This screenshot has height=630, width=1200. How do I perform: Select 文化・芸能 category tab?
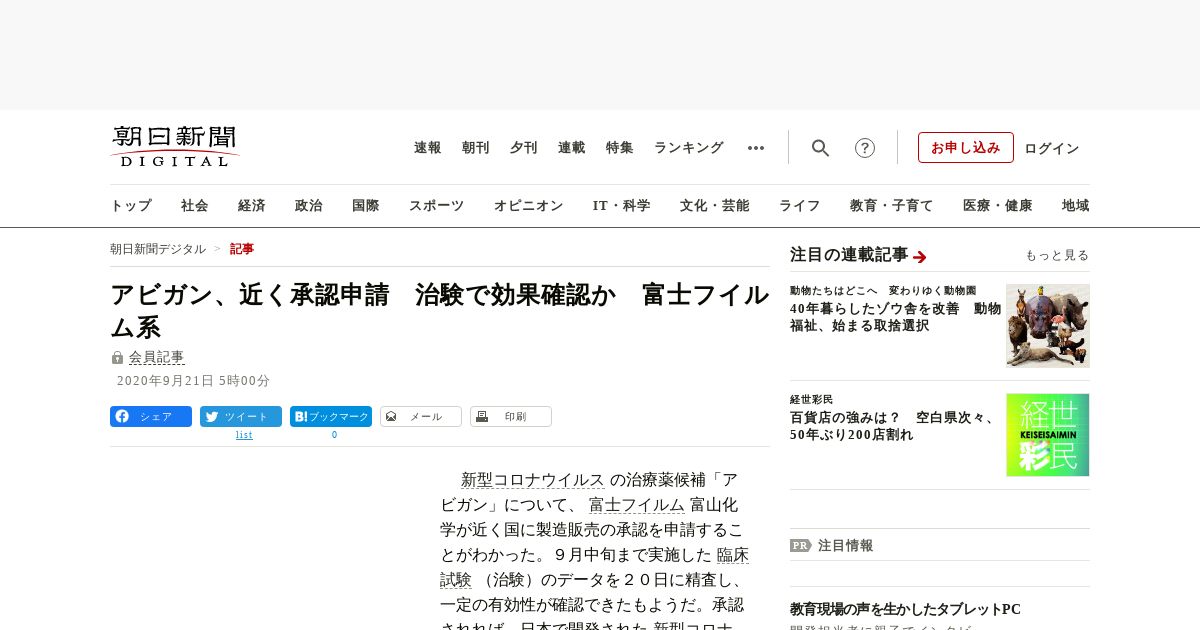[x=715, y=206]
